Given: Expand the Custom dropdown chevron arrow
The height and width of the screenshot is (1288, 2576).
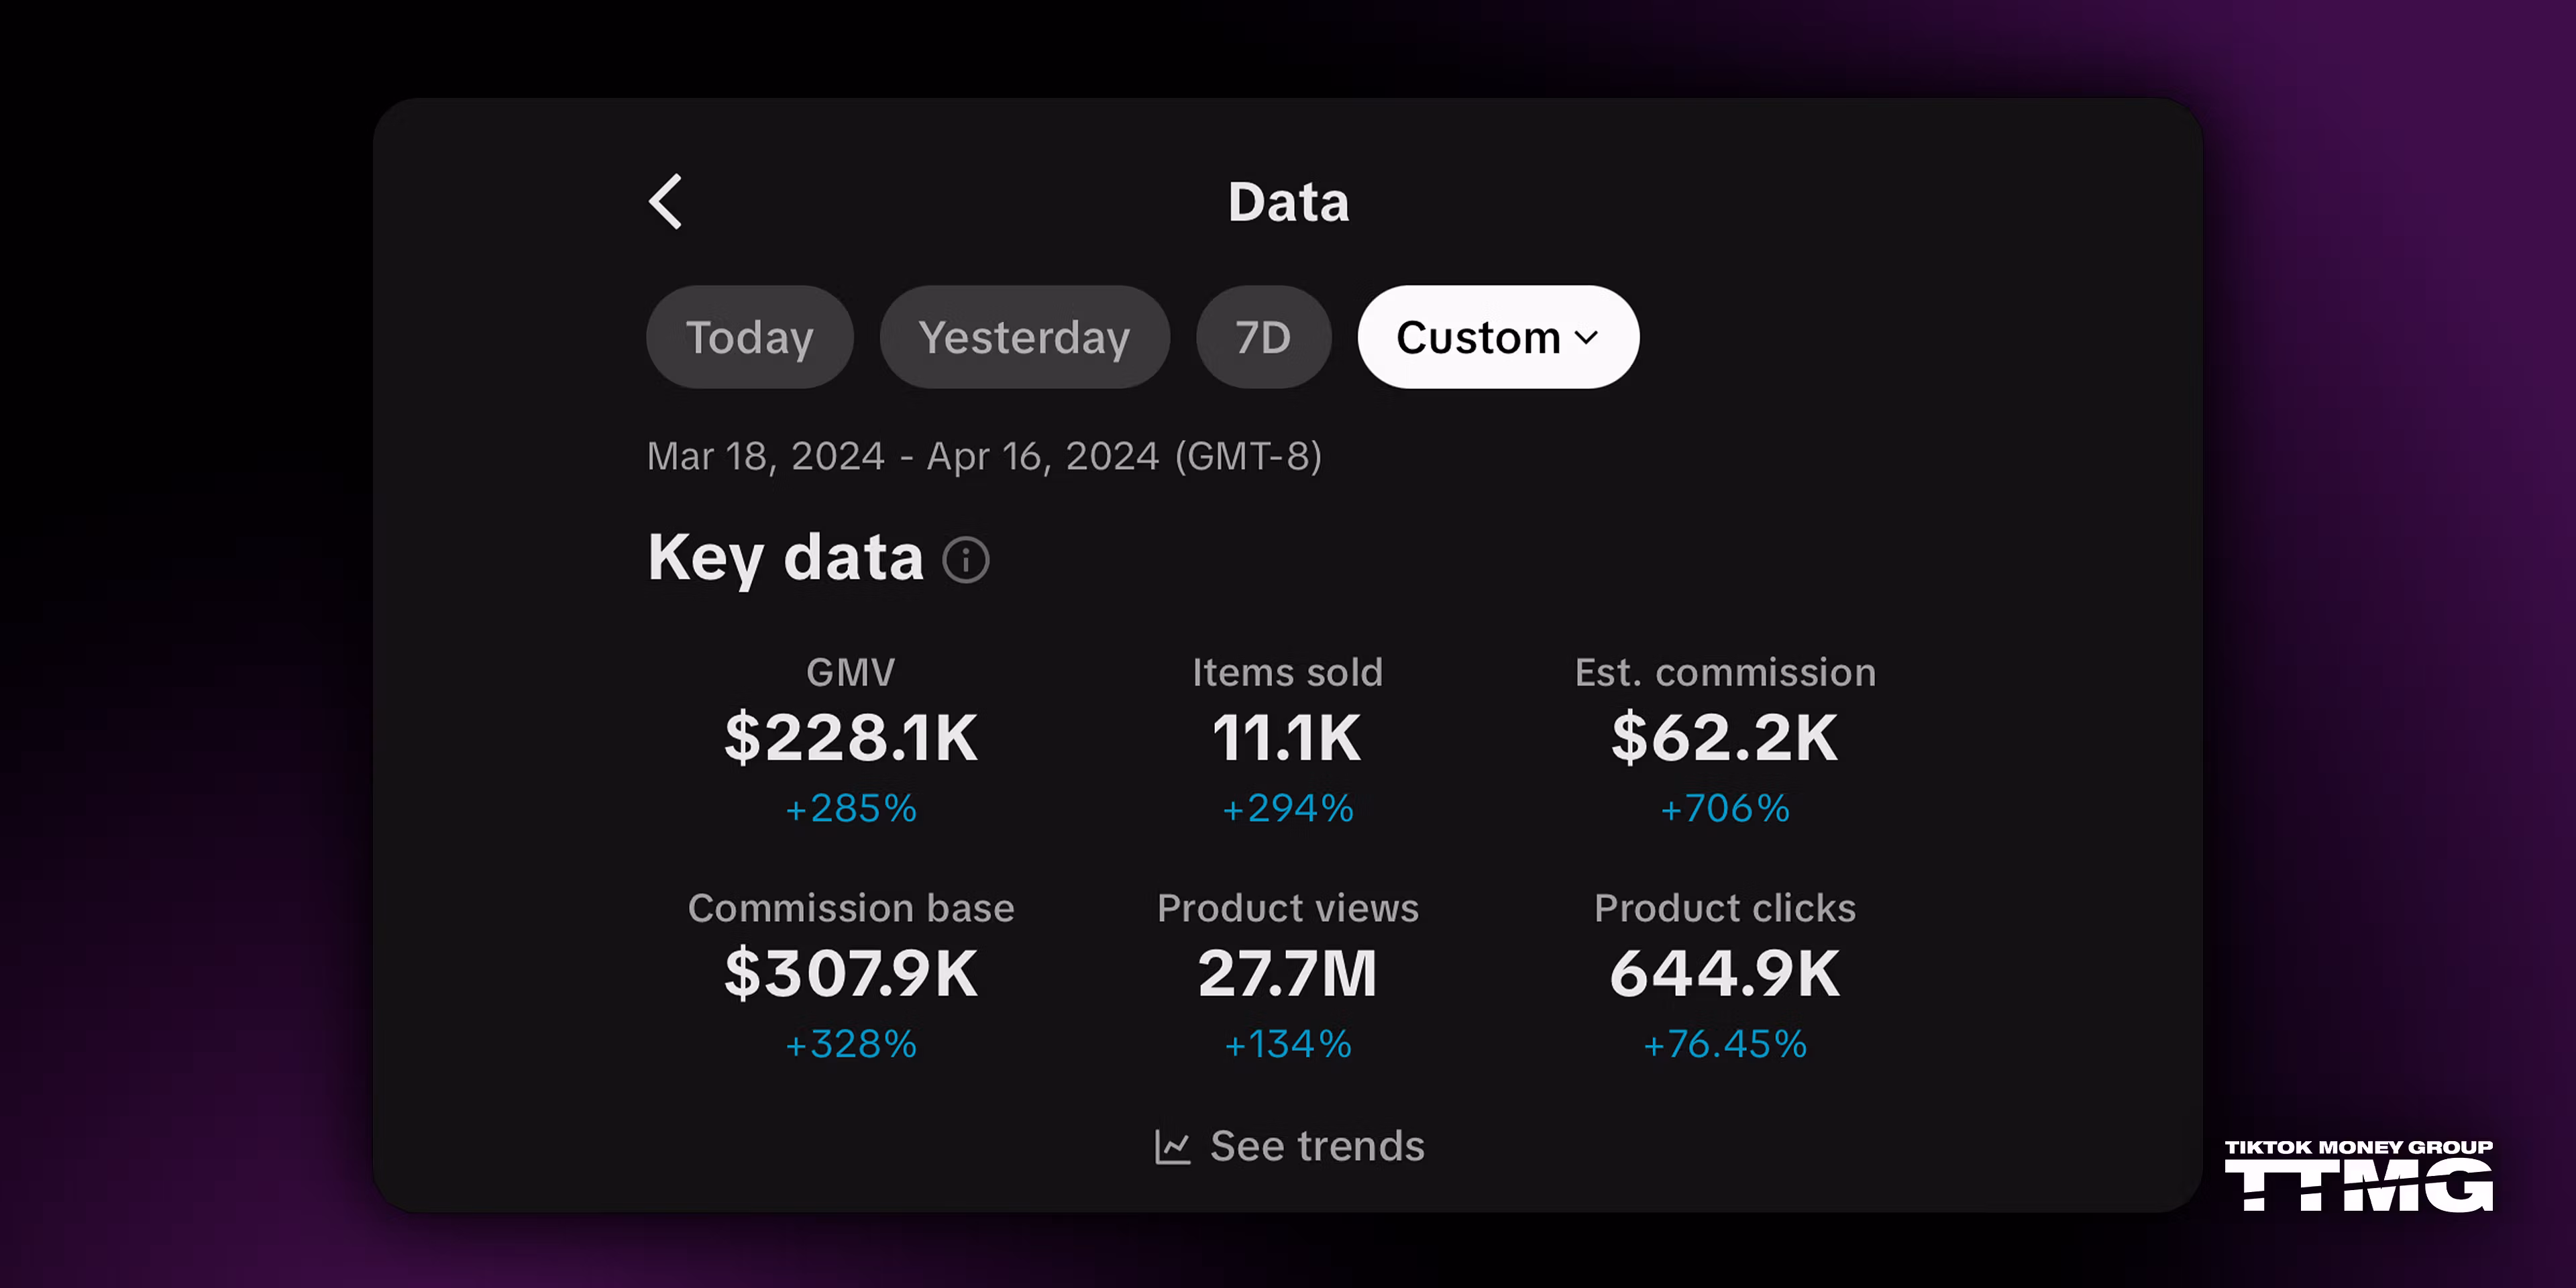Looking at the screenshot, I should pos(1586,338).
